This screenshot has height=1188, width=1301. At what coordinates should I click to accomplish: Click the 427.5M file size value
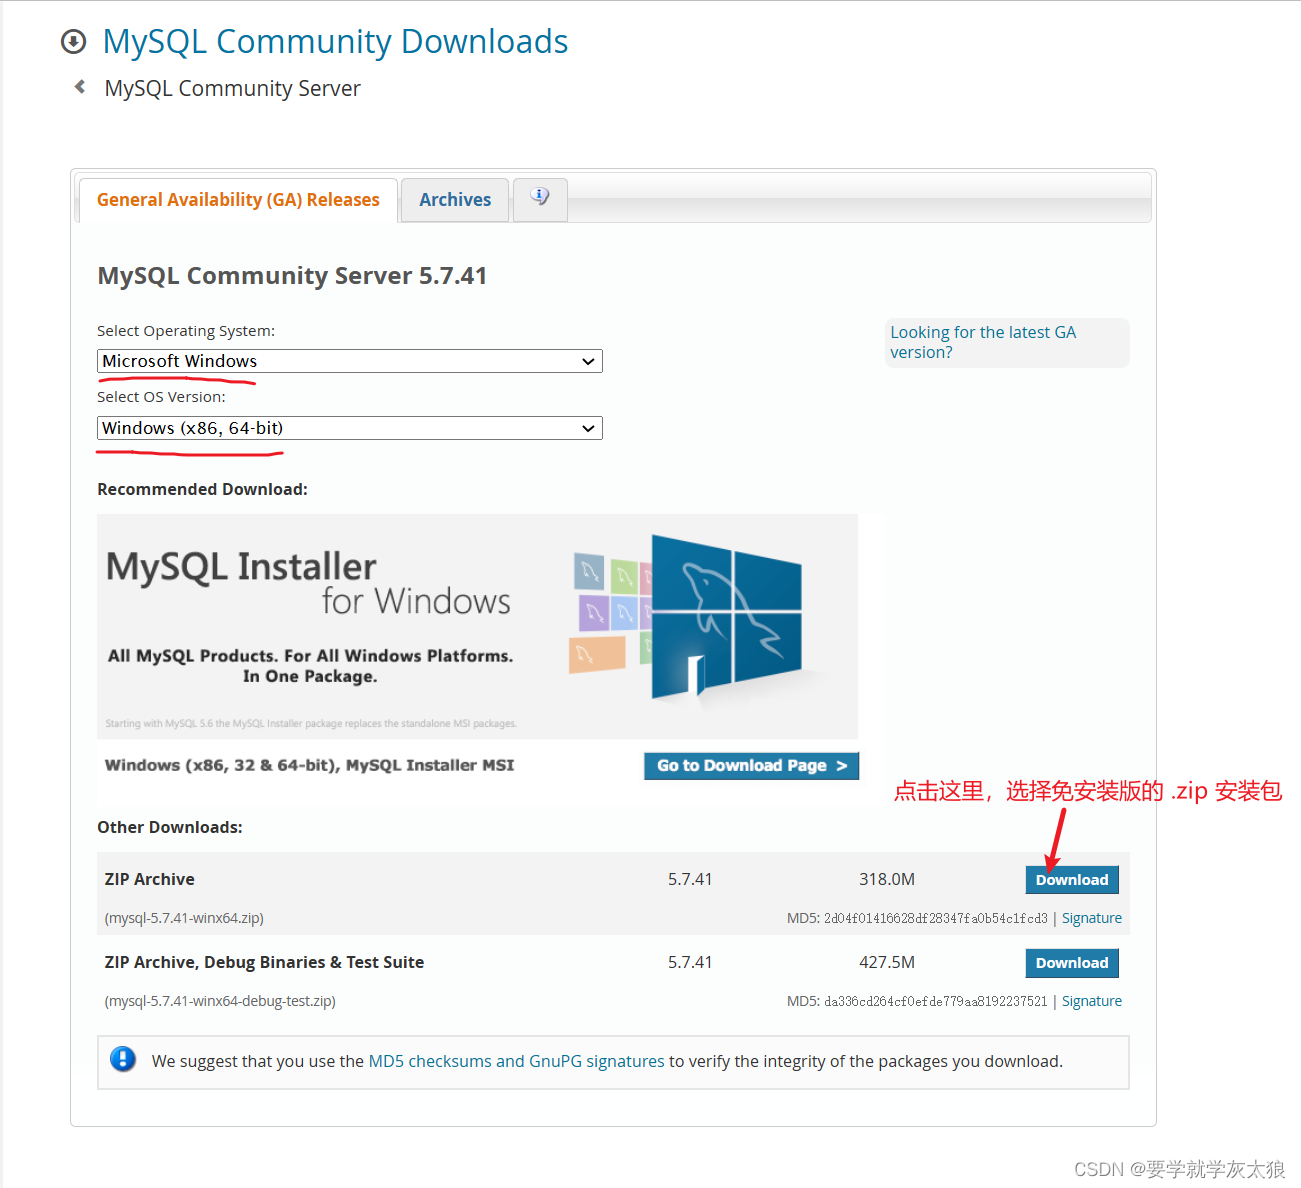[887, 962]
